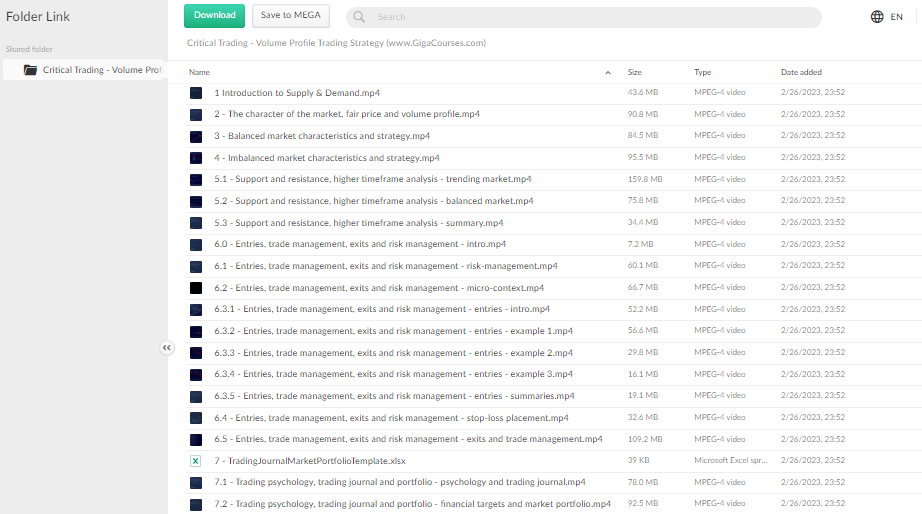The height and width of the screenshot is (514, 922).
Task: Collapse the left sidebar panel
Action: [x=167, y=348]
